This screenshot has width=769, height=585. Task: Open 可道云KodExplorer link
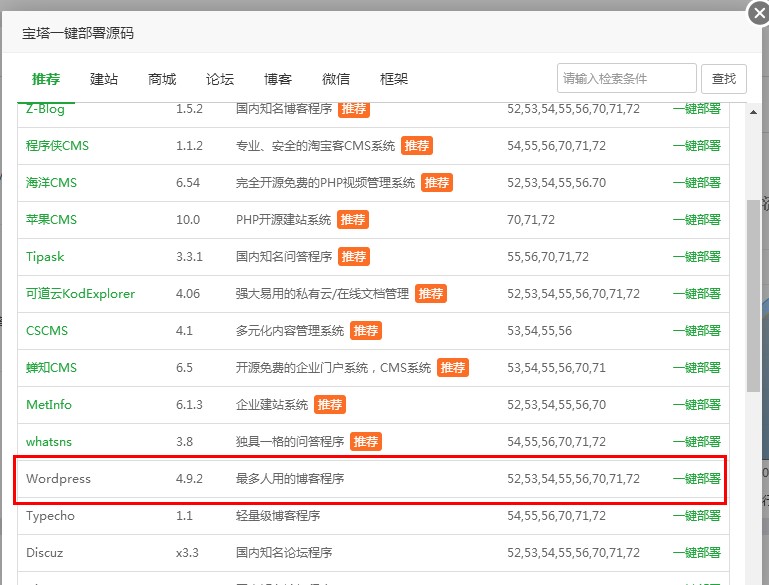coord(80,294)
